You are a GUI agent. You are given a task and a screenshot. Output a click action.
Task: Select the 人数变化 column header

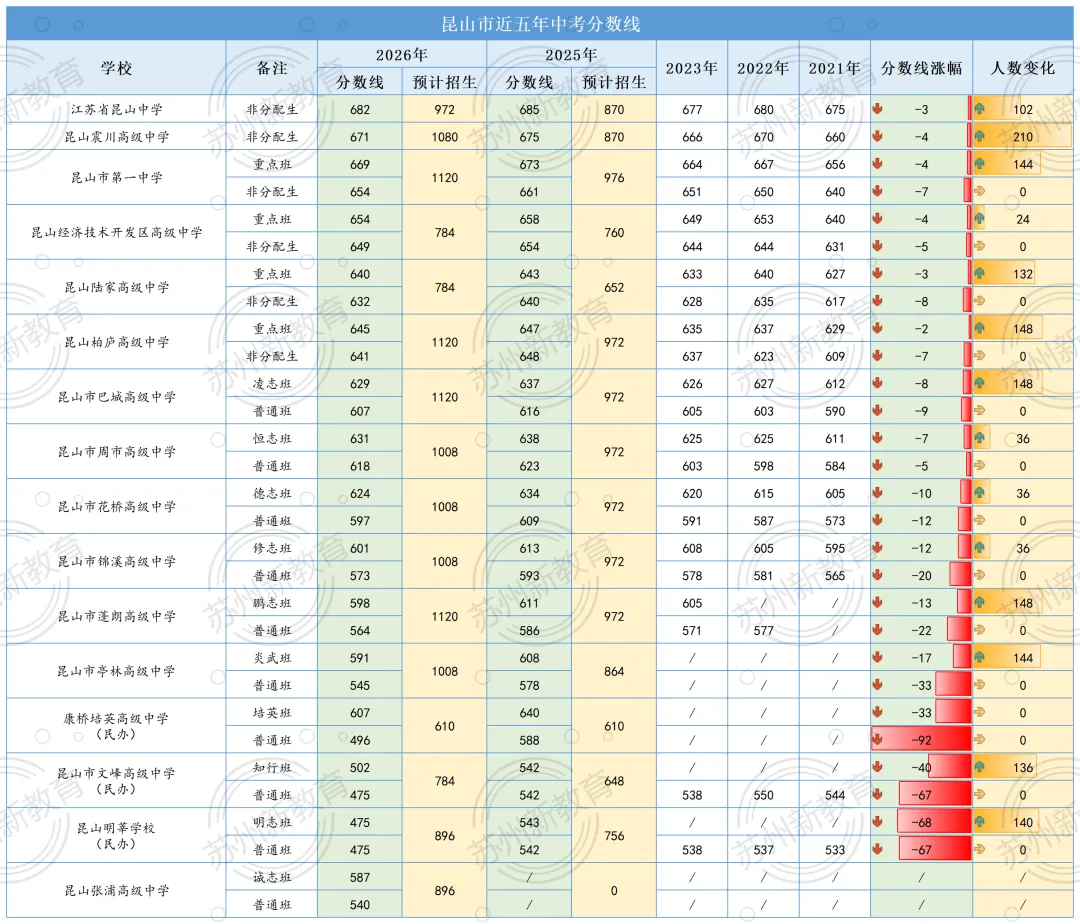1023,68
